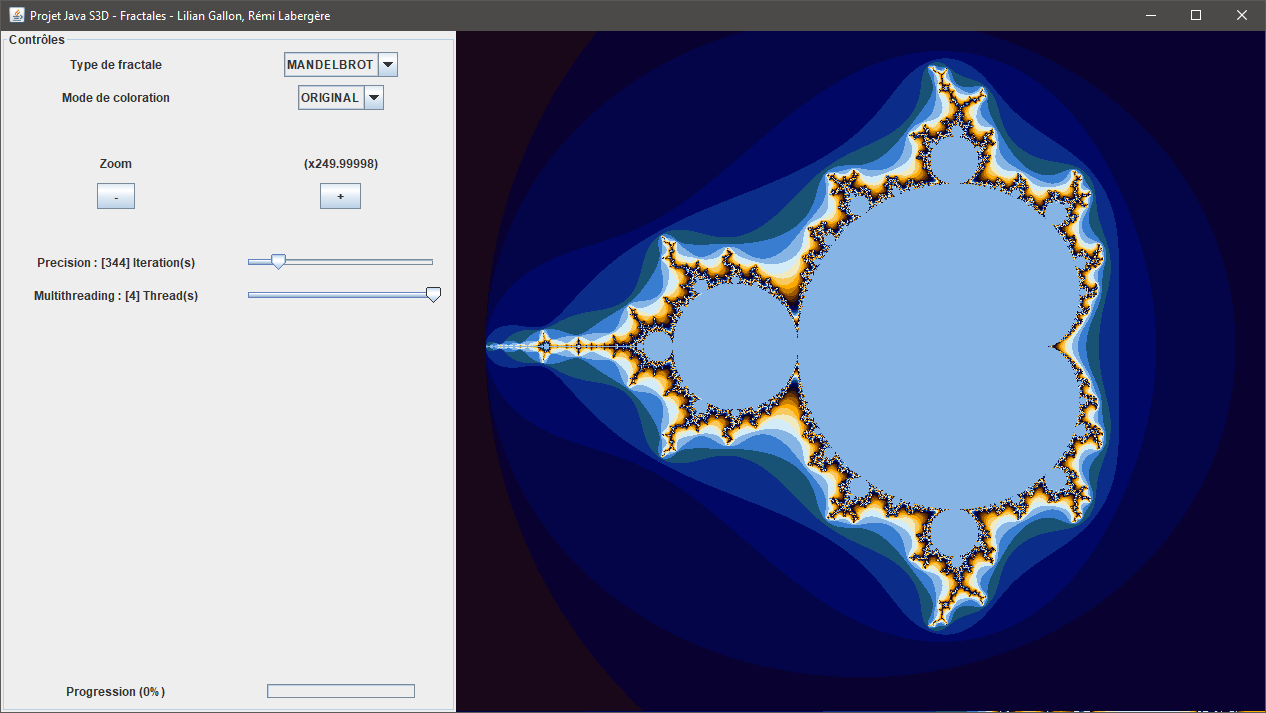The image size is (1266, 713).
Task: Click the 'Mode de coloration' label
Action: click(116, 98)
